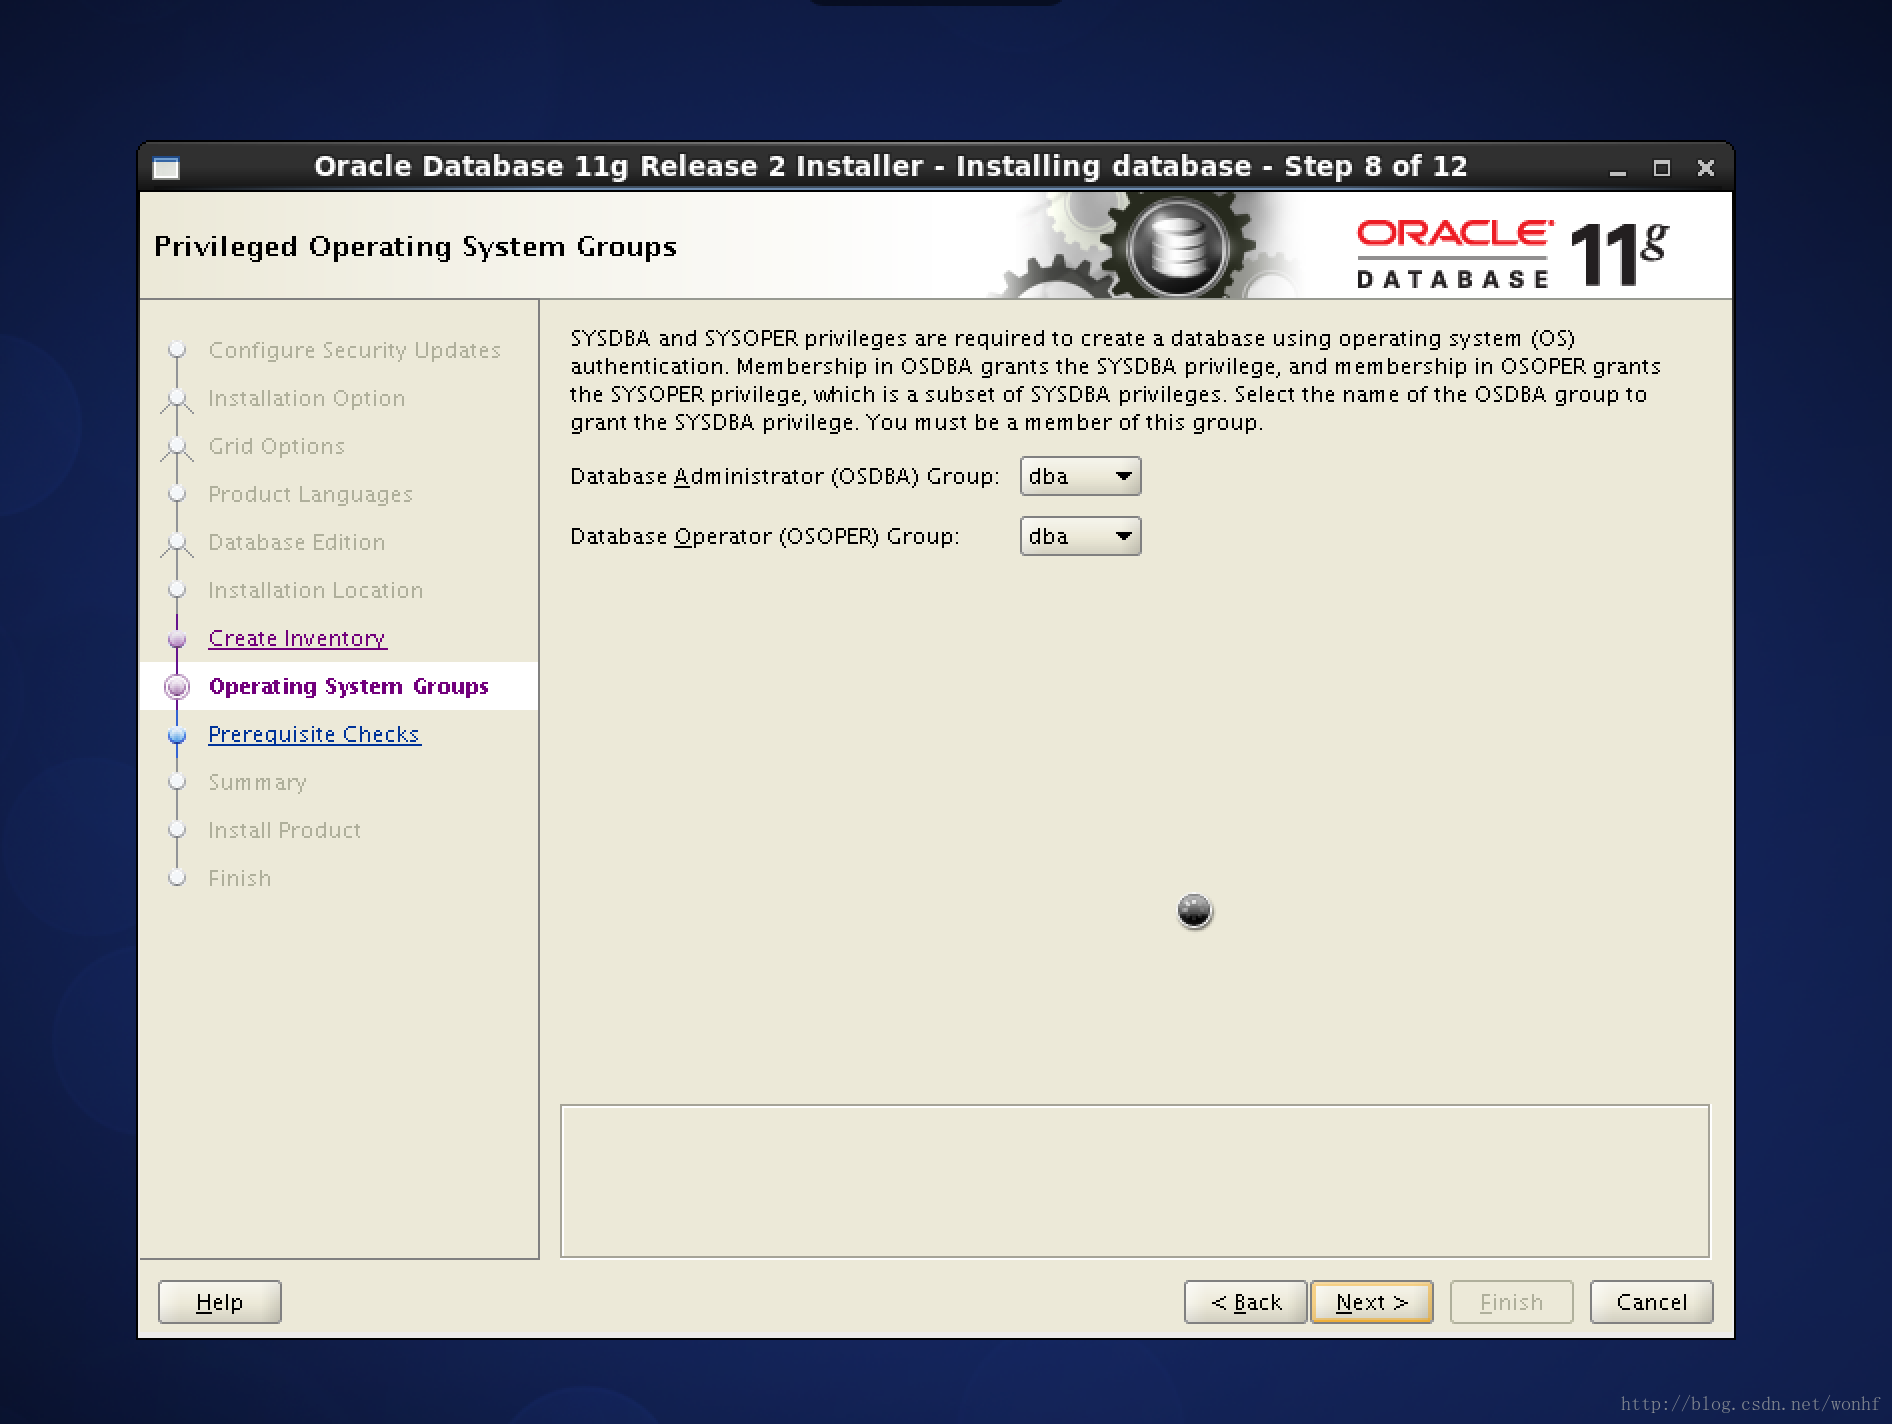The image size is (1892, 1424).
Task: Open the OSDBA group dropdown
Action: coord(1080,476)
